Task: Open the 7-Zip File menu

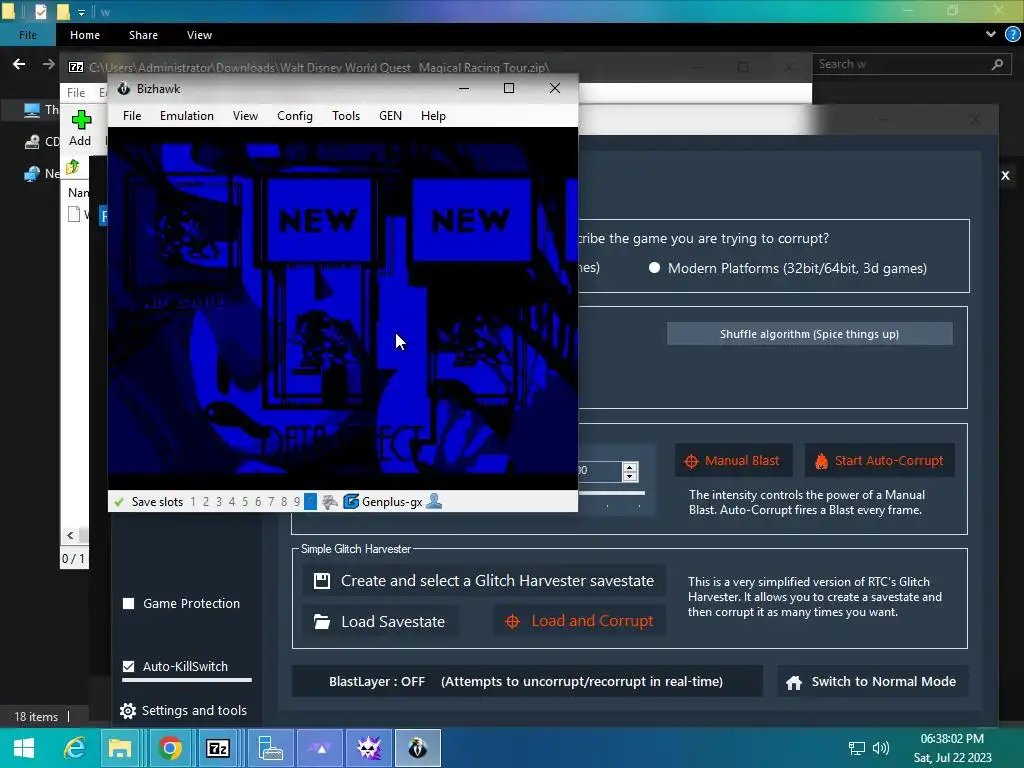Action: click(76, 92)
